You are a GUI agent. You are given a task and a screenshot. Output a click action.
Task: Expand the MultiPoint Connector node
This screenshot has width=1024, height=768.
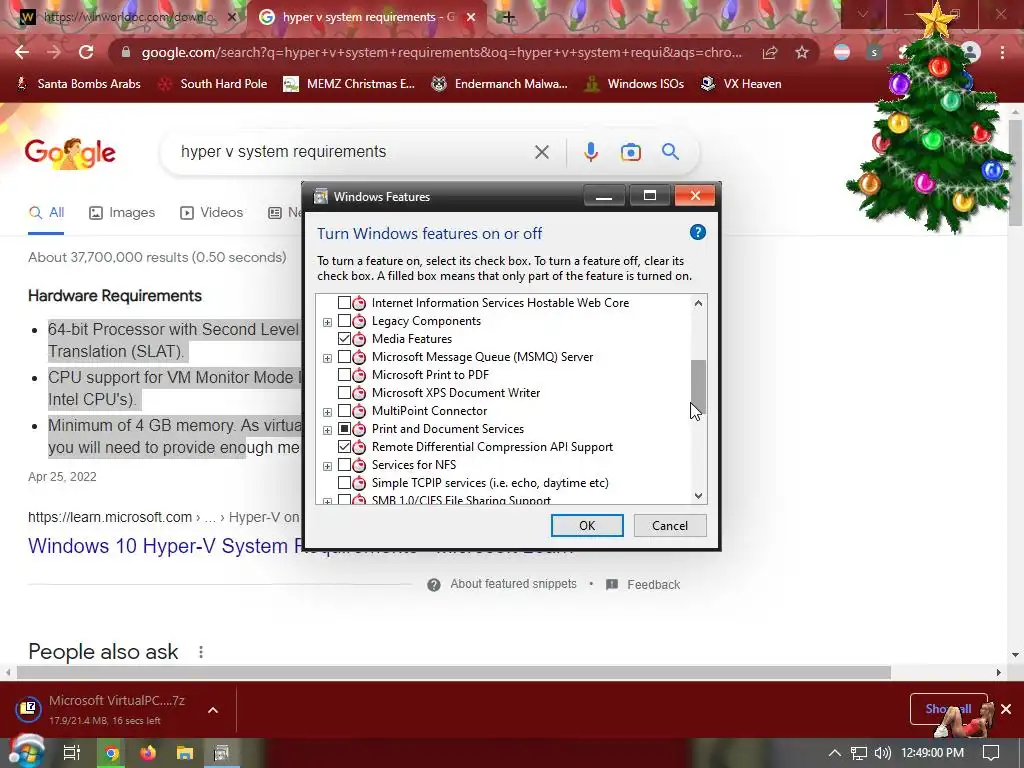coord(327,412)
